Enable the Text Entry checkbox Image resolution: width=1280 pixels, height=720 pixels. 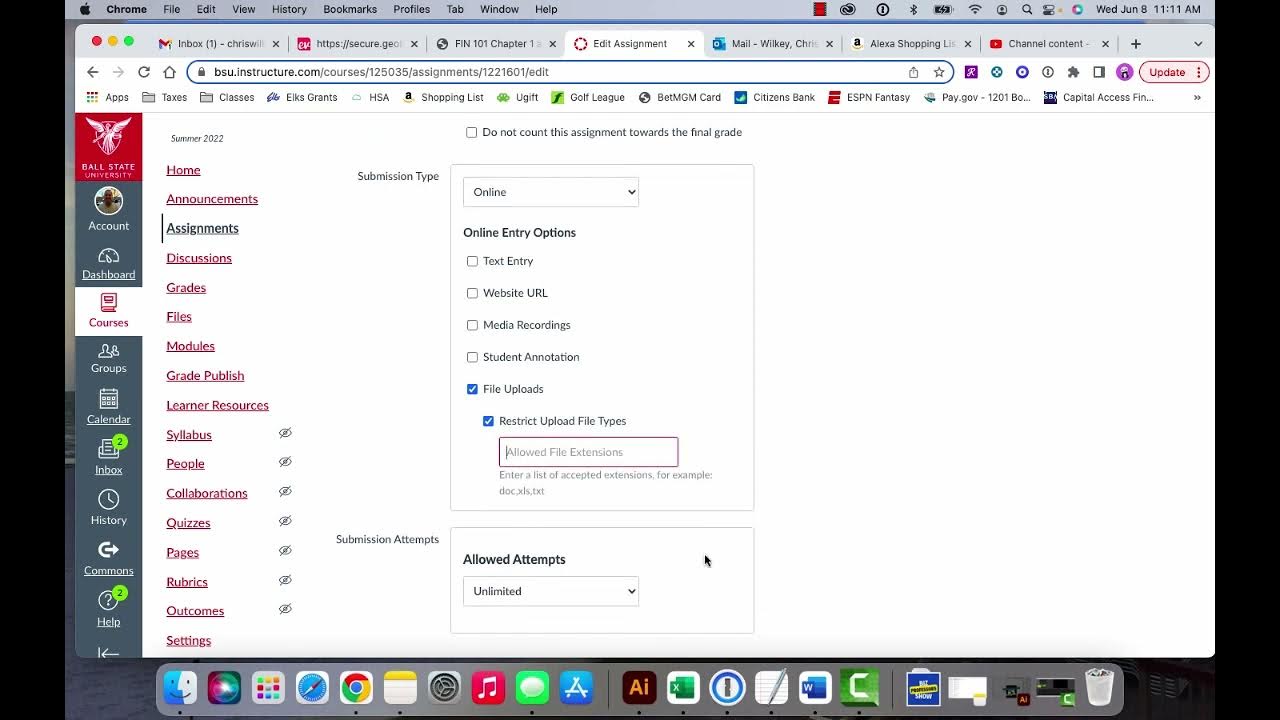(x=472, y=261)
